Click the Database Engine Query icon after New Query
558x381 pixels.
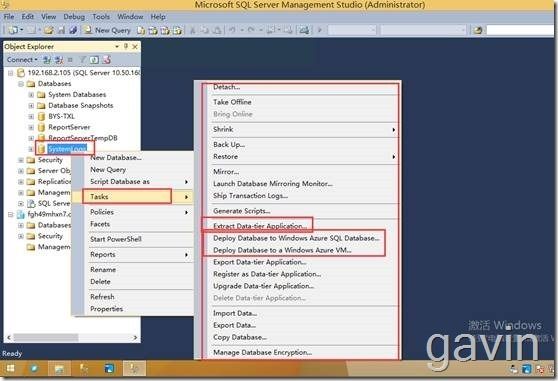141,31
